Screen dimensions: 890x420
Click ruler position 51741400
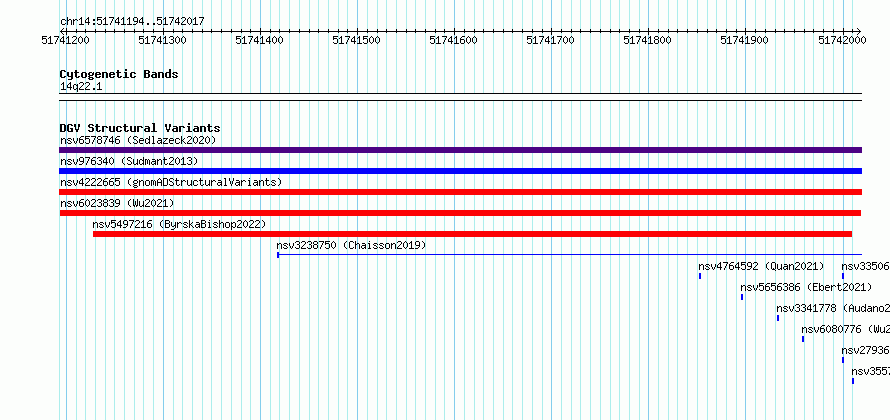point(260,40)
